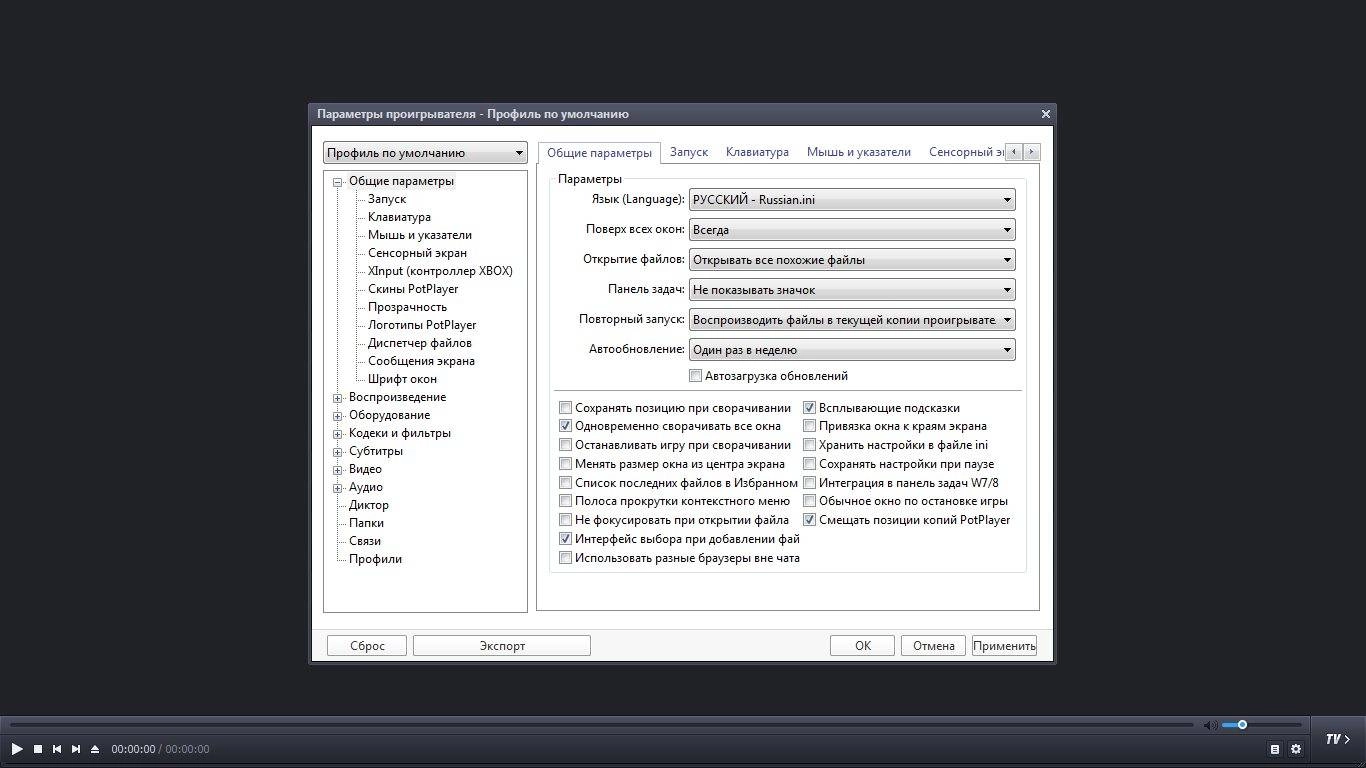Open the playlist panel icon
This screenshot has width=1366, height=768.
pos(1275,749)
